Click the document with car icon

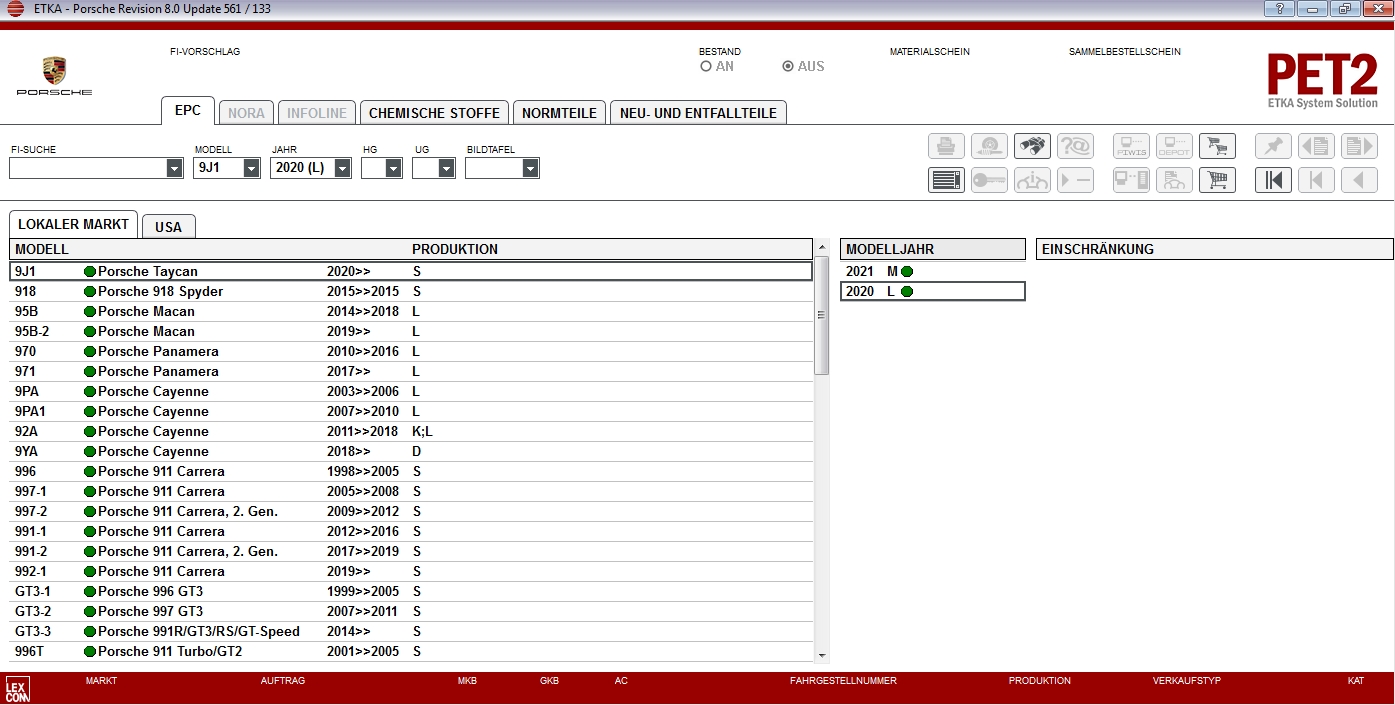point(1174,180)
